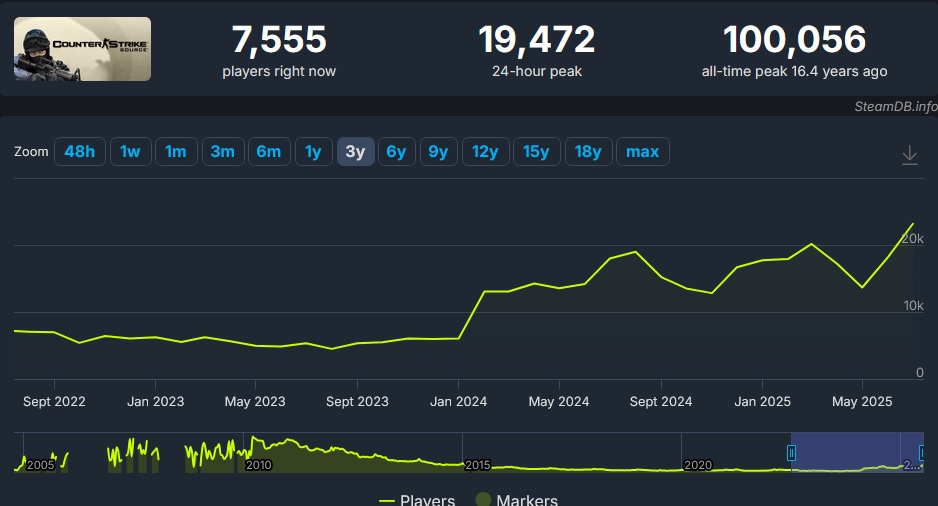The image size is (938, 506).
Task: Click the 100,056 all-time peak figure
Action: (x=794, y=39)
